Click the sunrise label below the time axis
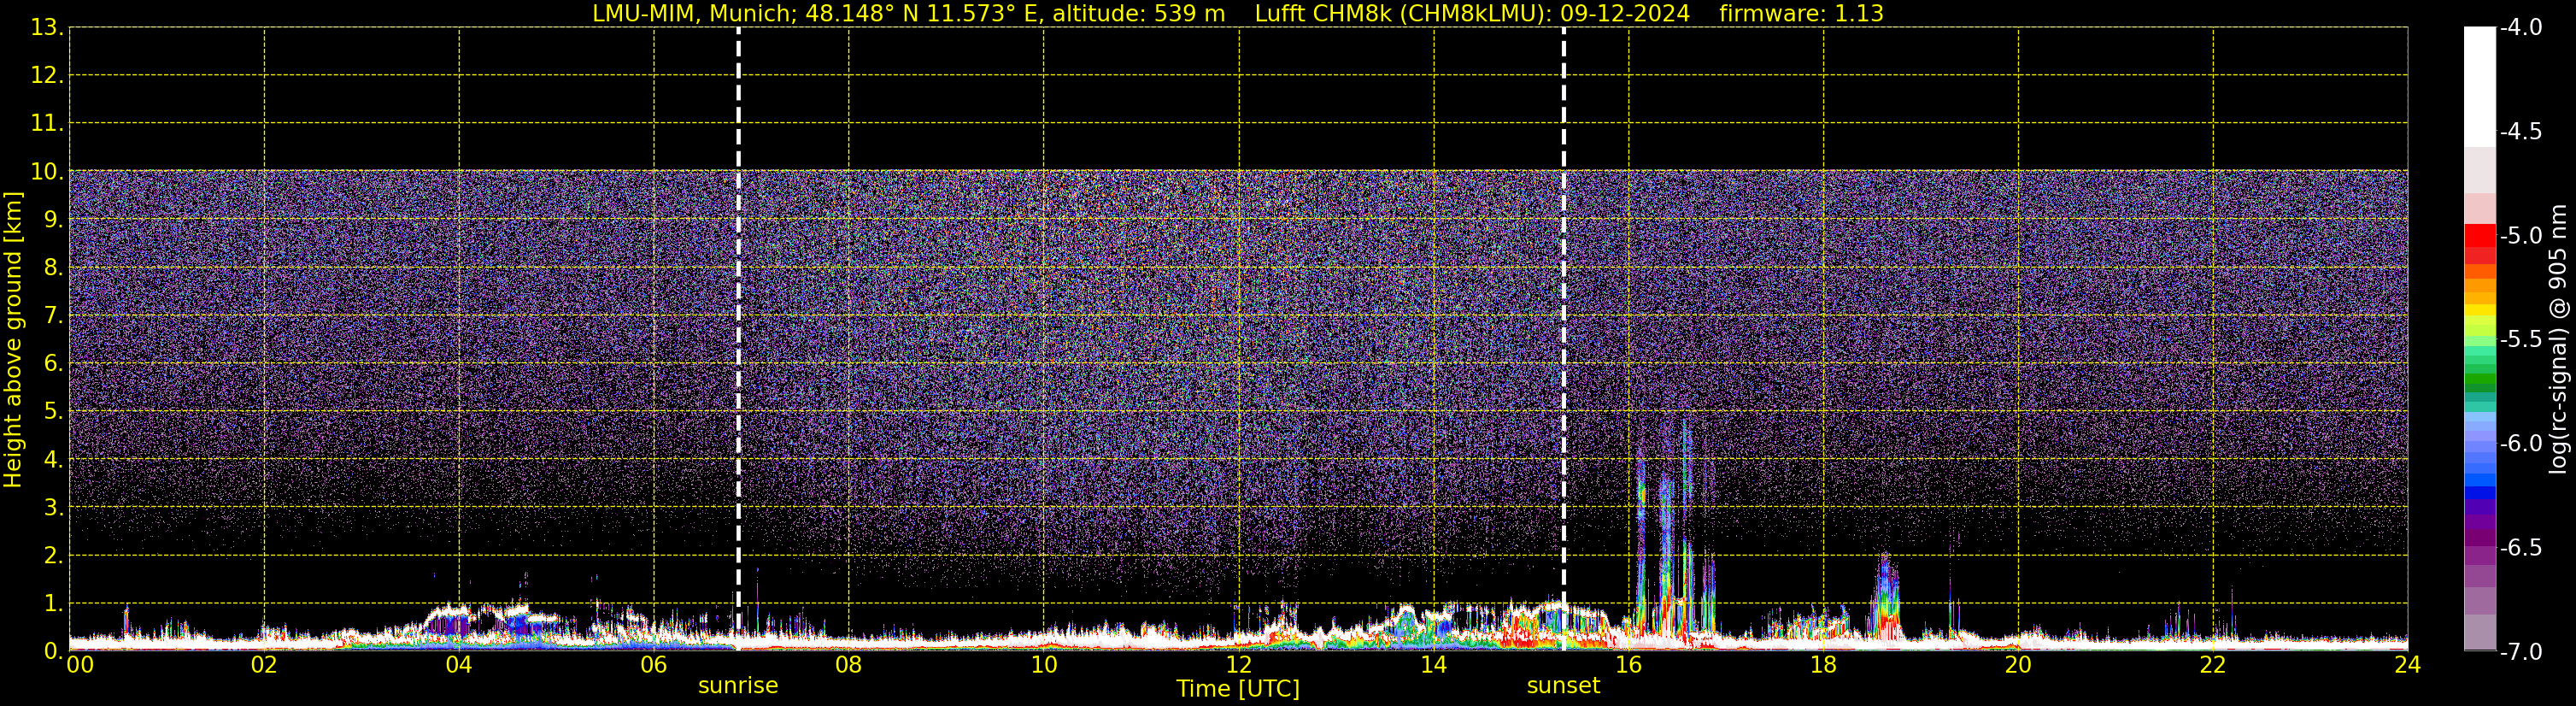 [738, 686]
